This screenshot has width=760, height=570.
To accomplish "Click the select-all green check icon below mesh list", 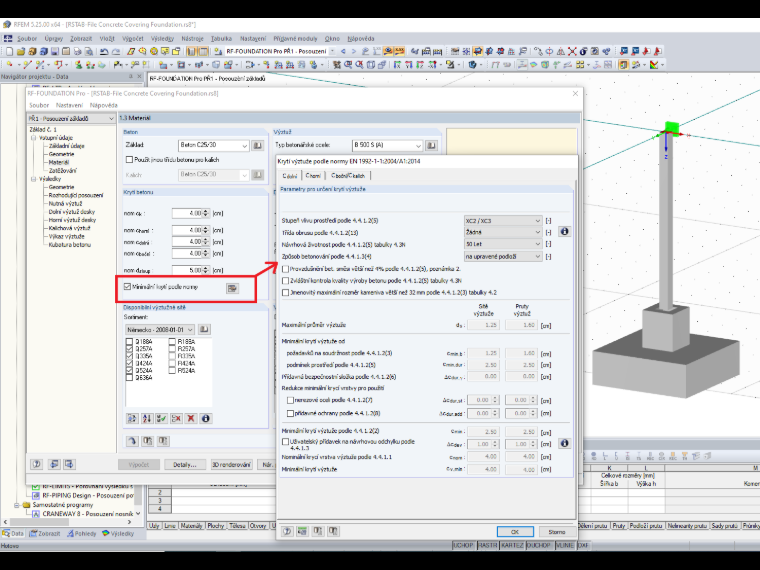I will [161, 418].
